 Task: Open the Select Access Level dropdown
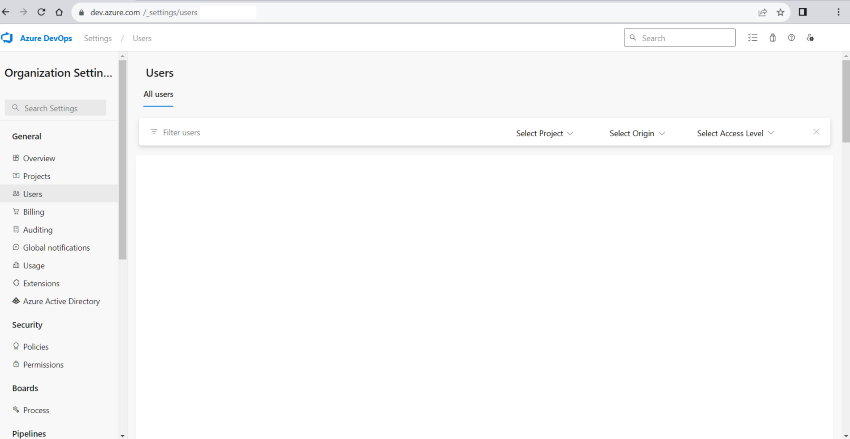735,133
